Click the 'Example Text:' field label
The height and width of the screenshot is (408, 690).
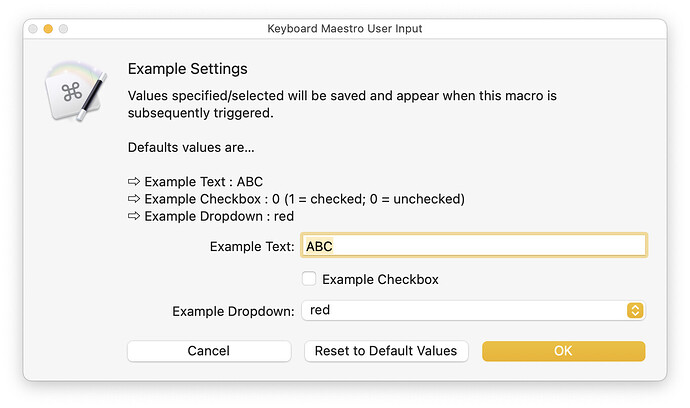coord(252,246)
